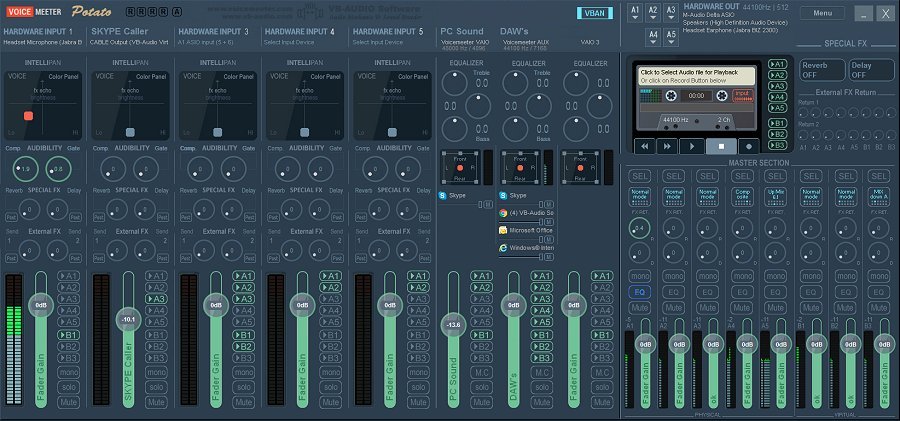Toggle the blue EQ button on master A1
The width and height of the screenshot is (900, 421).
pos(639,292)
